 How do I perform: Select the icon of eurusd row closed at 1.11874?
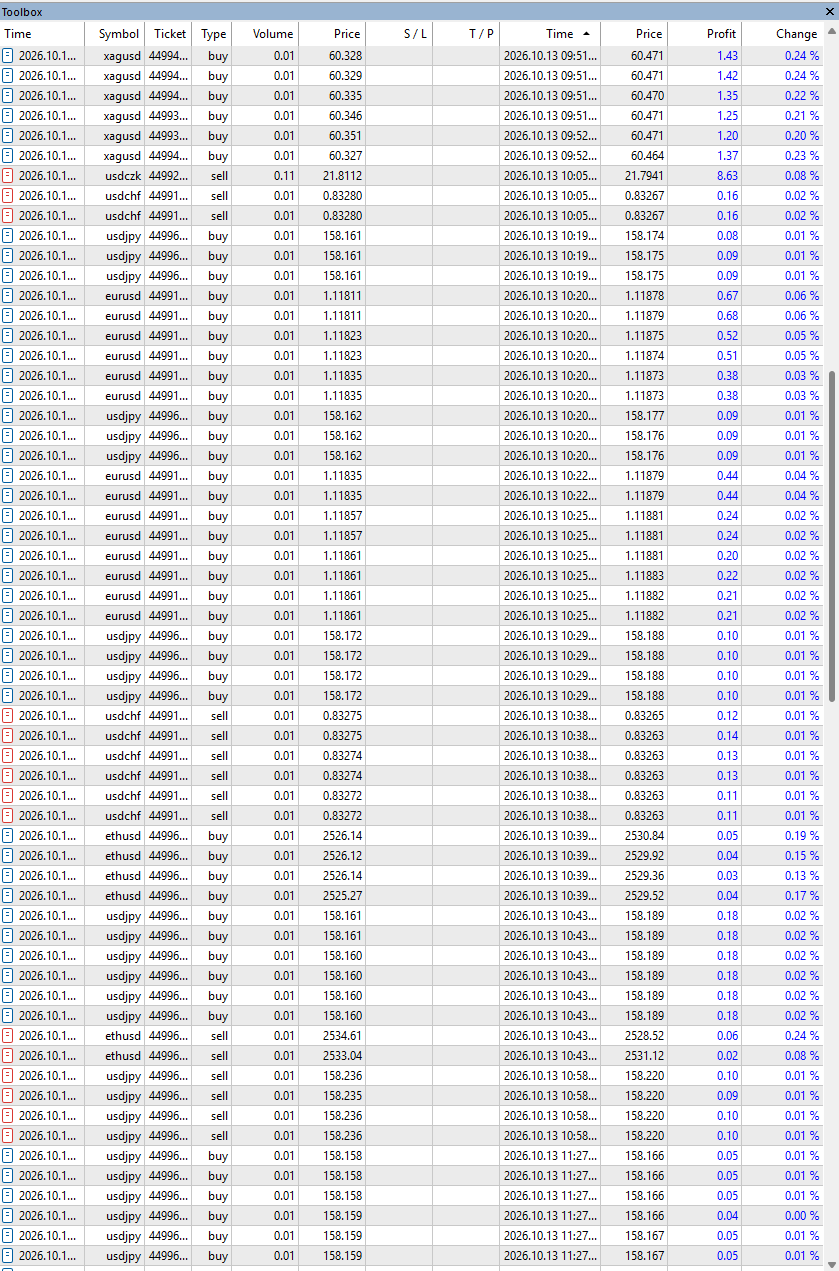click(x=8, y=356)
